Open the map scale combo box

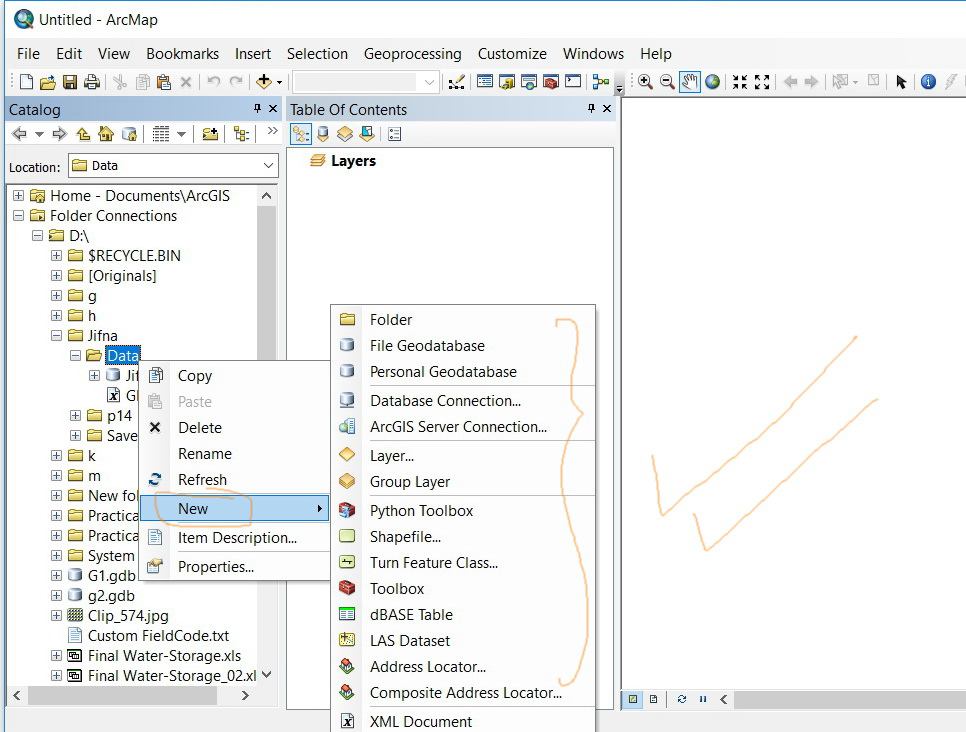[365, 82]
